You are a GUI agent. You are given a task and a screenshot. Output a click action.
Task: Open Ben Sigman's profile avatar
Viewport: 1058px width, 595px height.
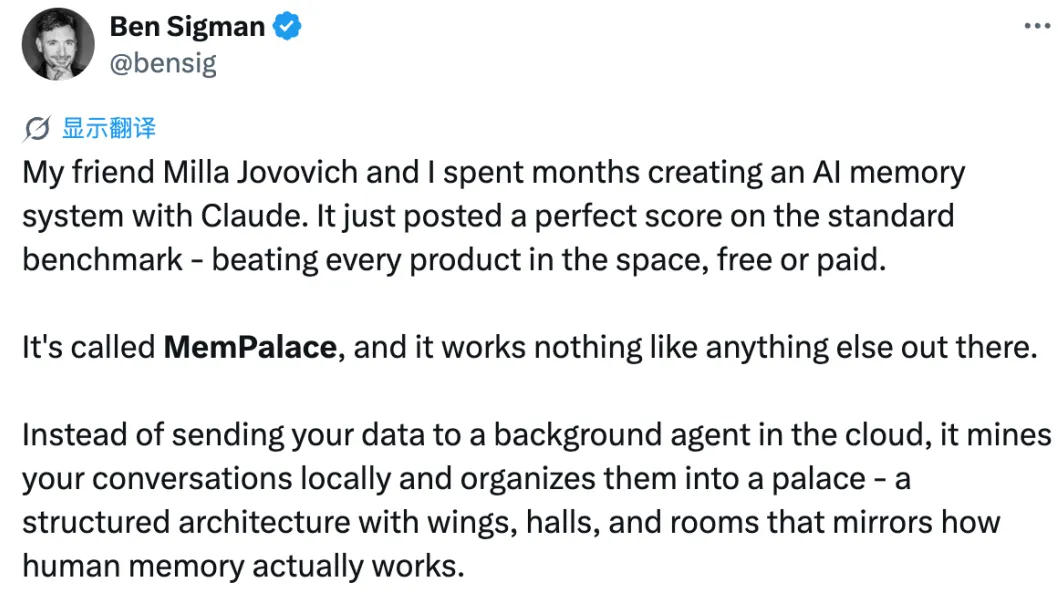(58, 45)
